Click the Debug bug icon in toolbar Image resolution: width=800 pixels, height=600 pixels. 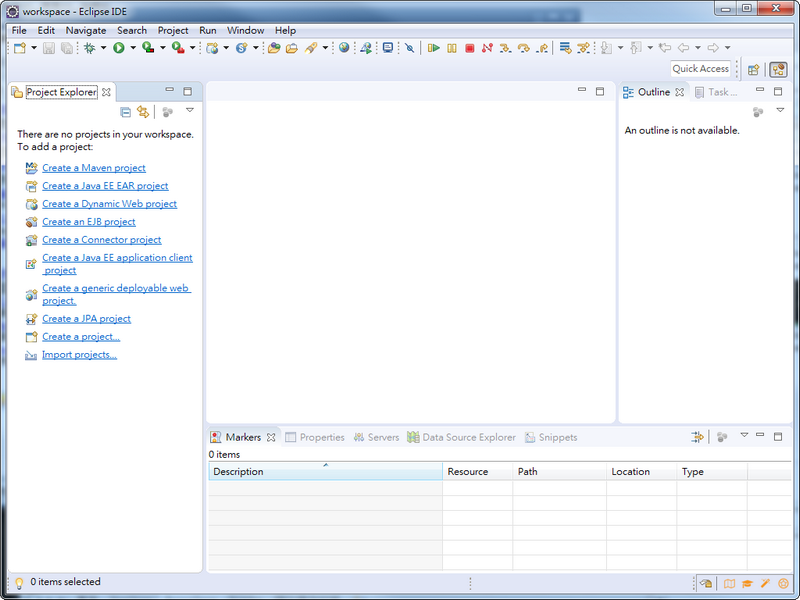tap(89, 48)
